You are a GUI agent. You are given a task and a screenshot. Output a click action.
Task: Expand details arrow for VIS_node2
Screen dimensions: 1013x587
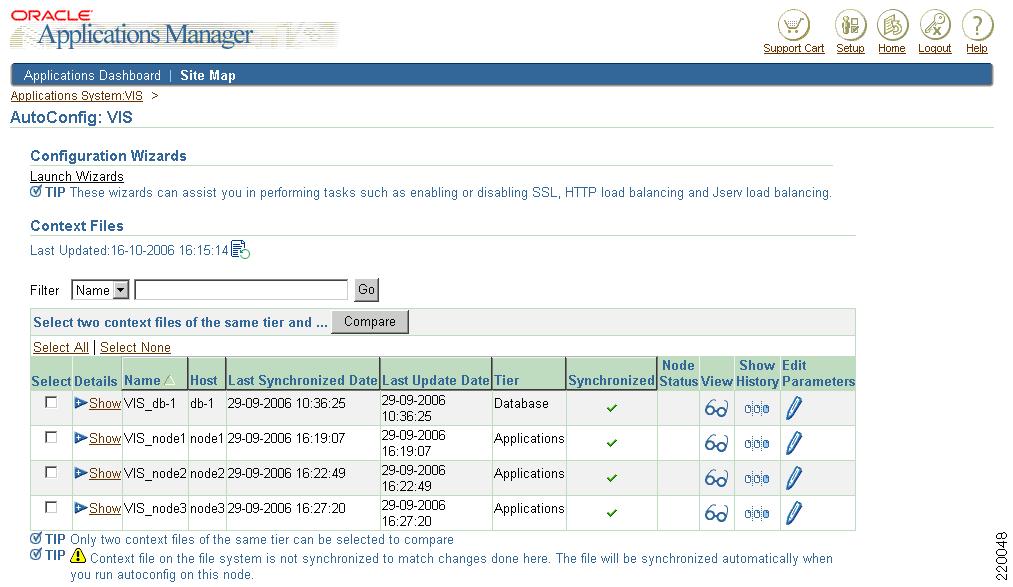(x=81, y=473)
